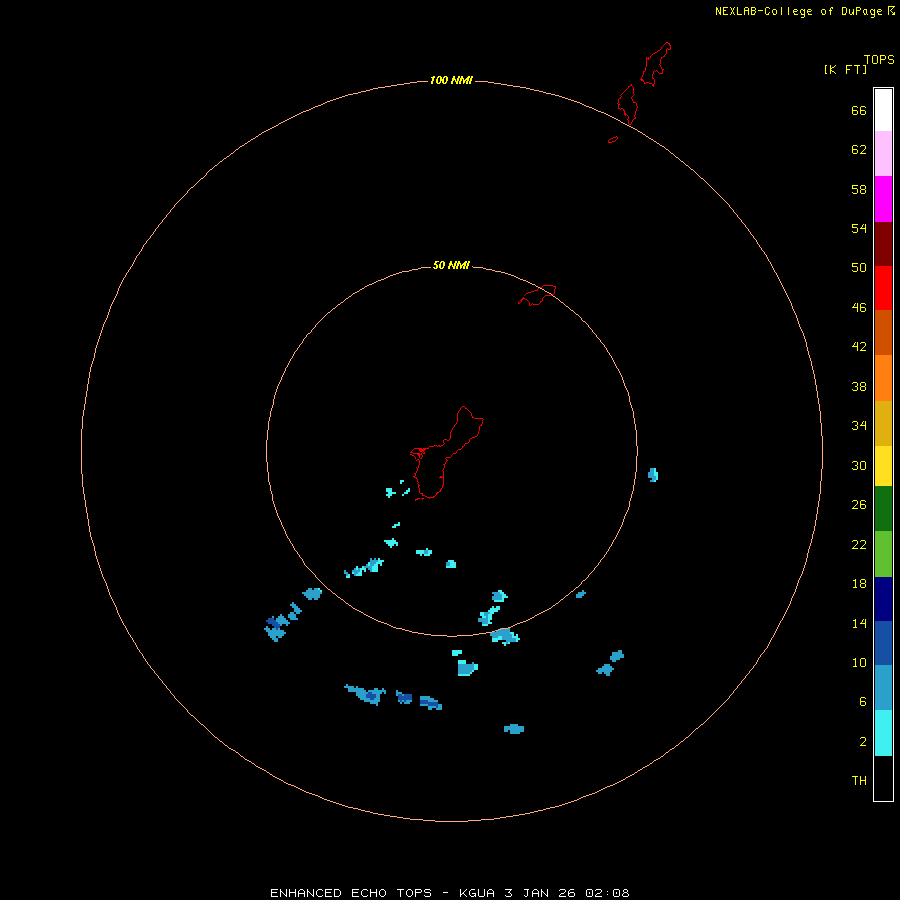Click the Rota island outline on 50 NMI ring
The width and height of the screenshot is (900, 900).
point(537,295)
